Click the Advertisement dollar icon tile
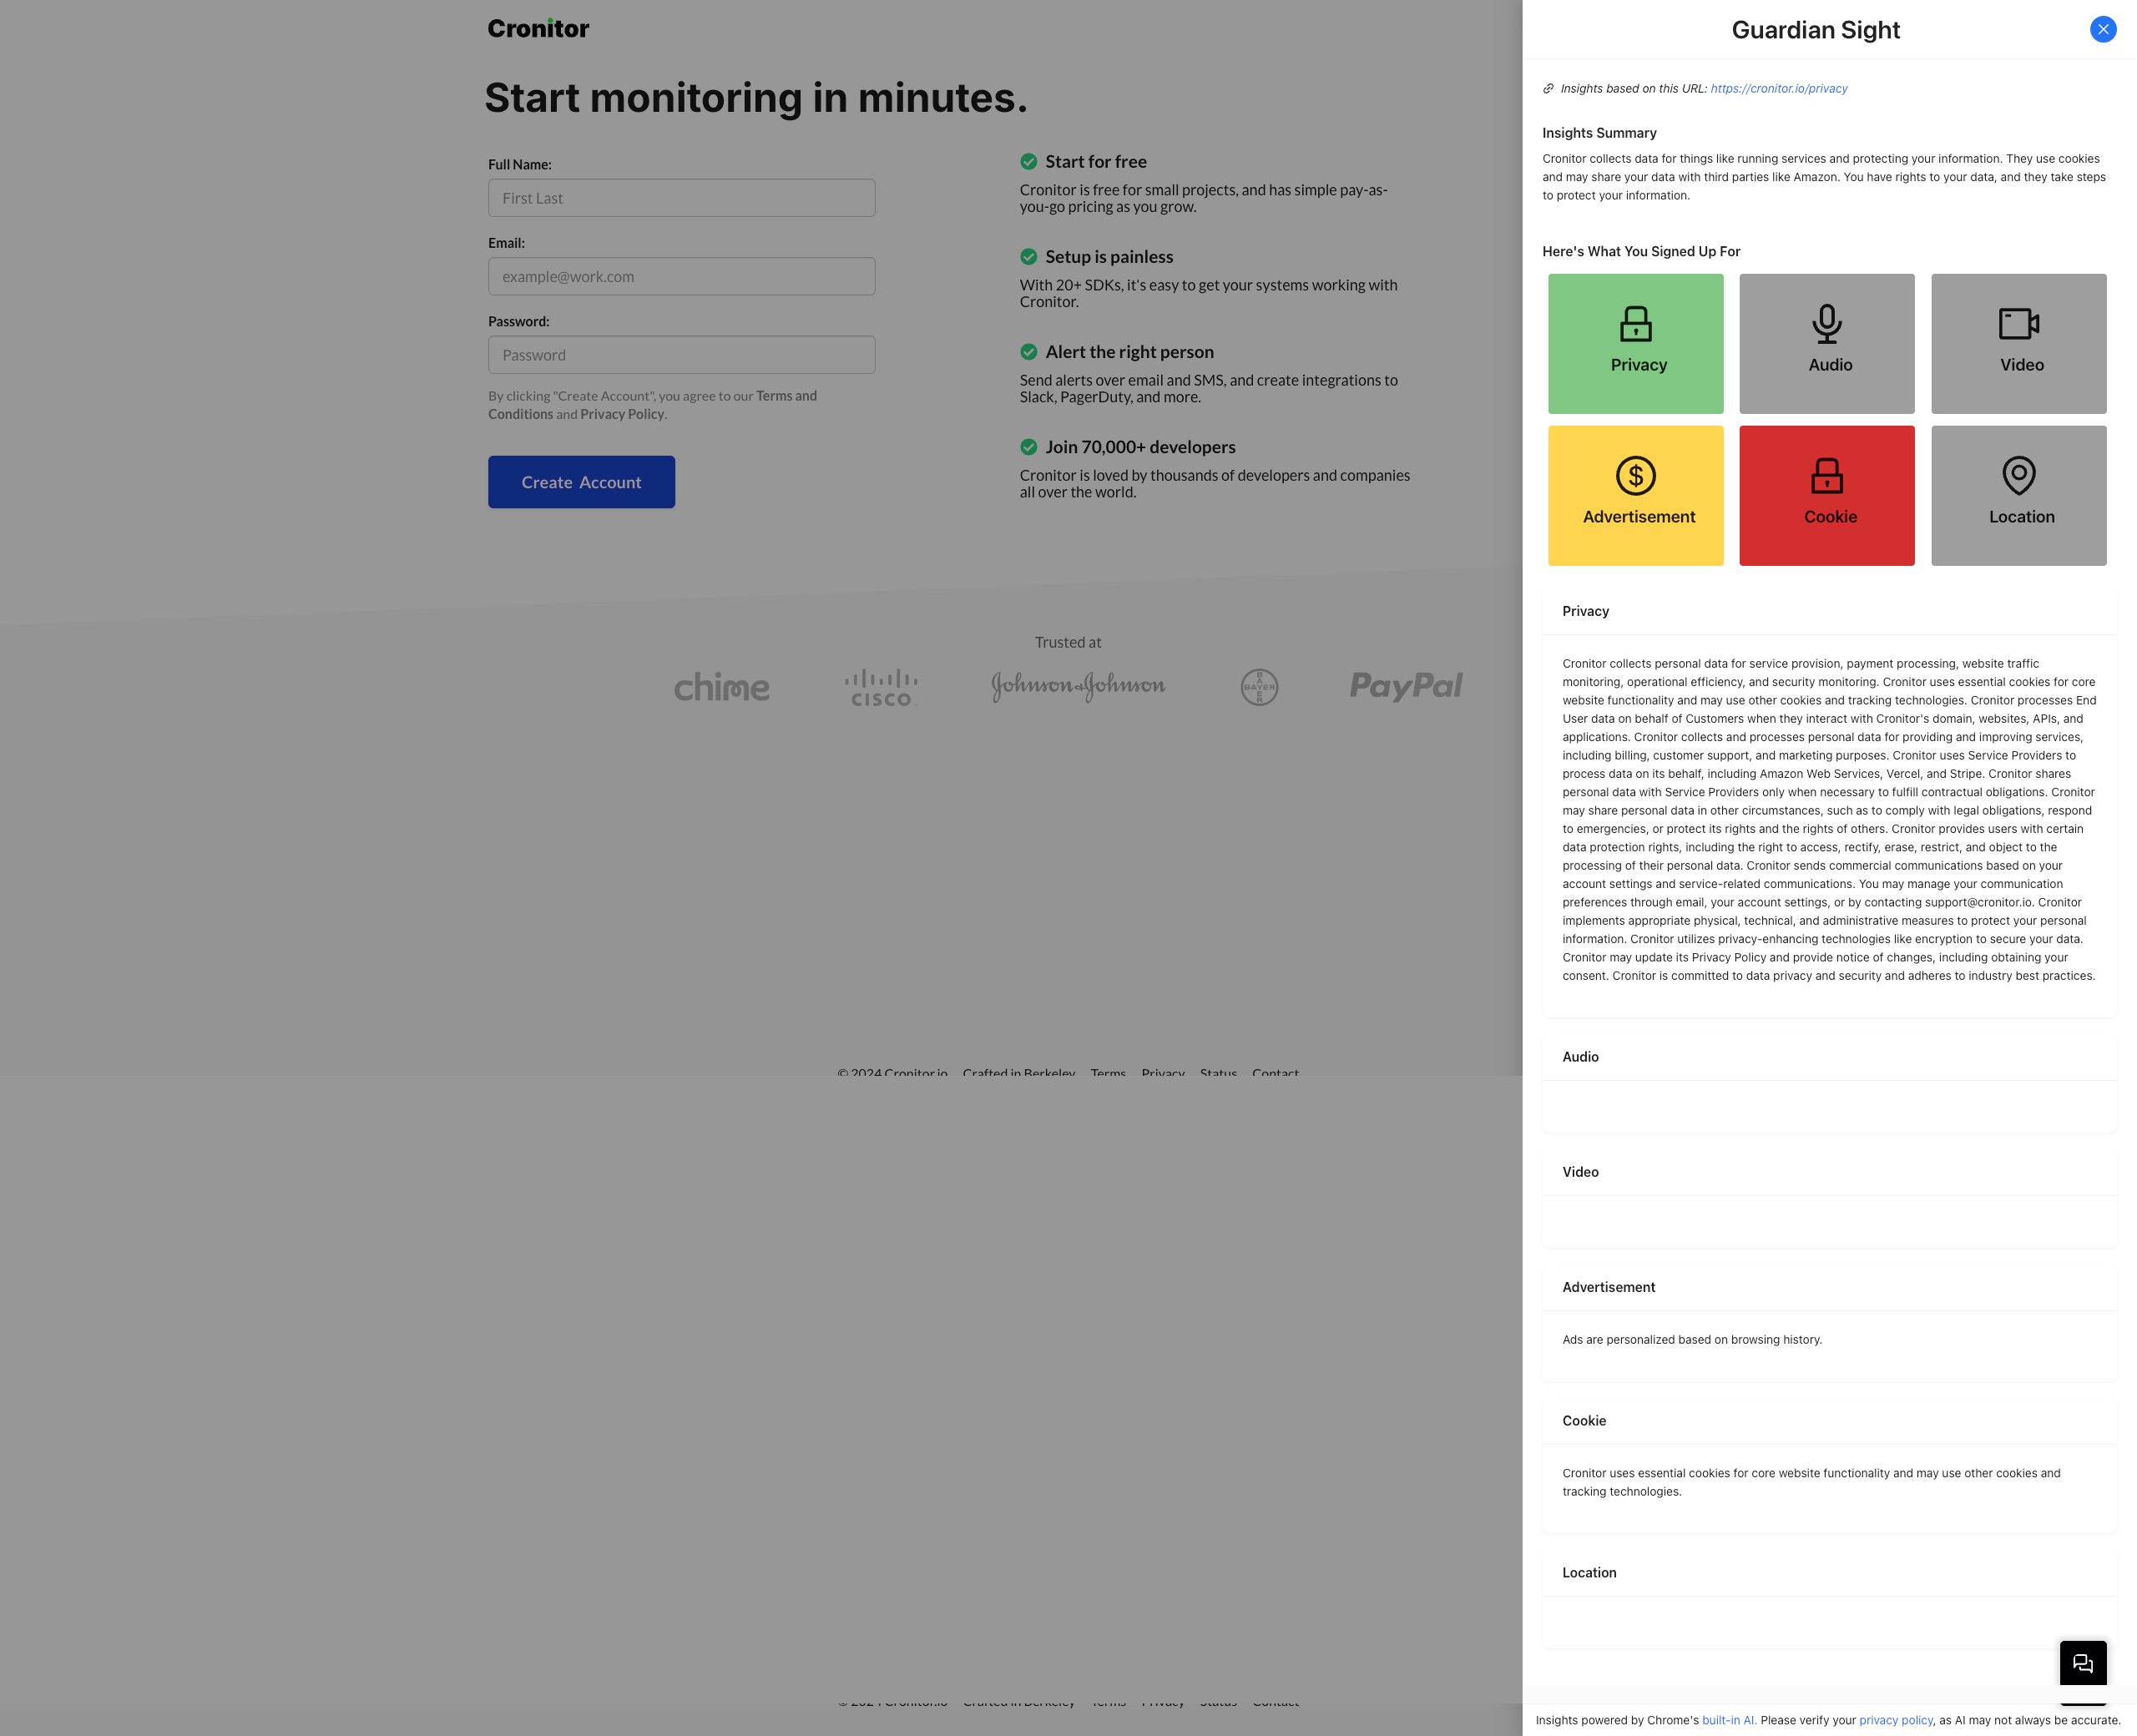The height and width of the screenshot is (1736, 2137). (x=1635, y=495)
